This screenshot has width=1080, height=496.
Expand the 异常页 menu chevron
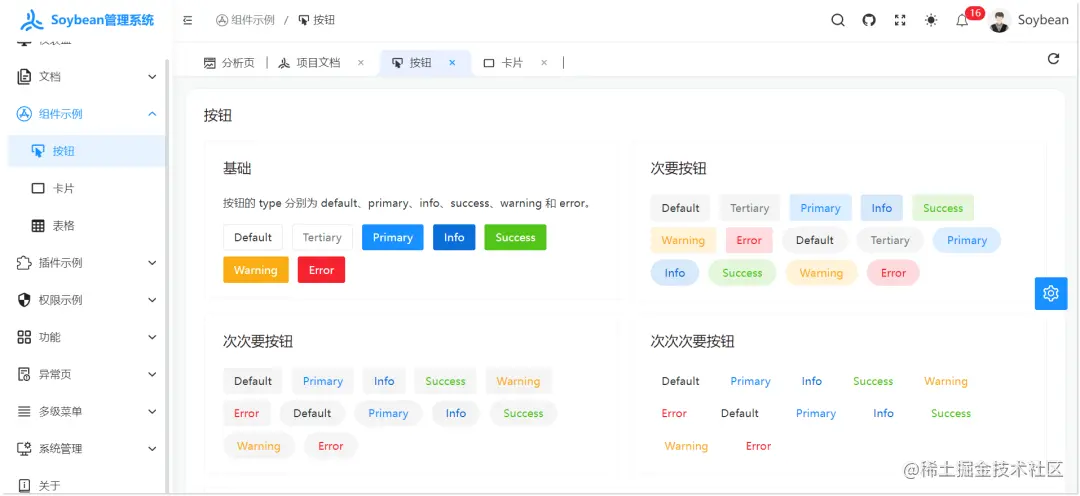(153, 374)
